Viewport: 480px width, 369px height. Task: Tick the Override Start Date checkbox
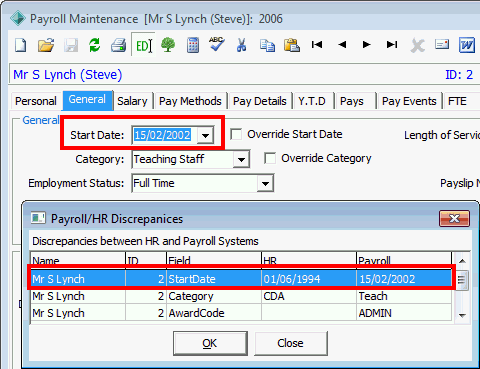pos(236,134)
